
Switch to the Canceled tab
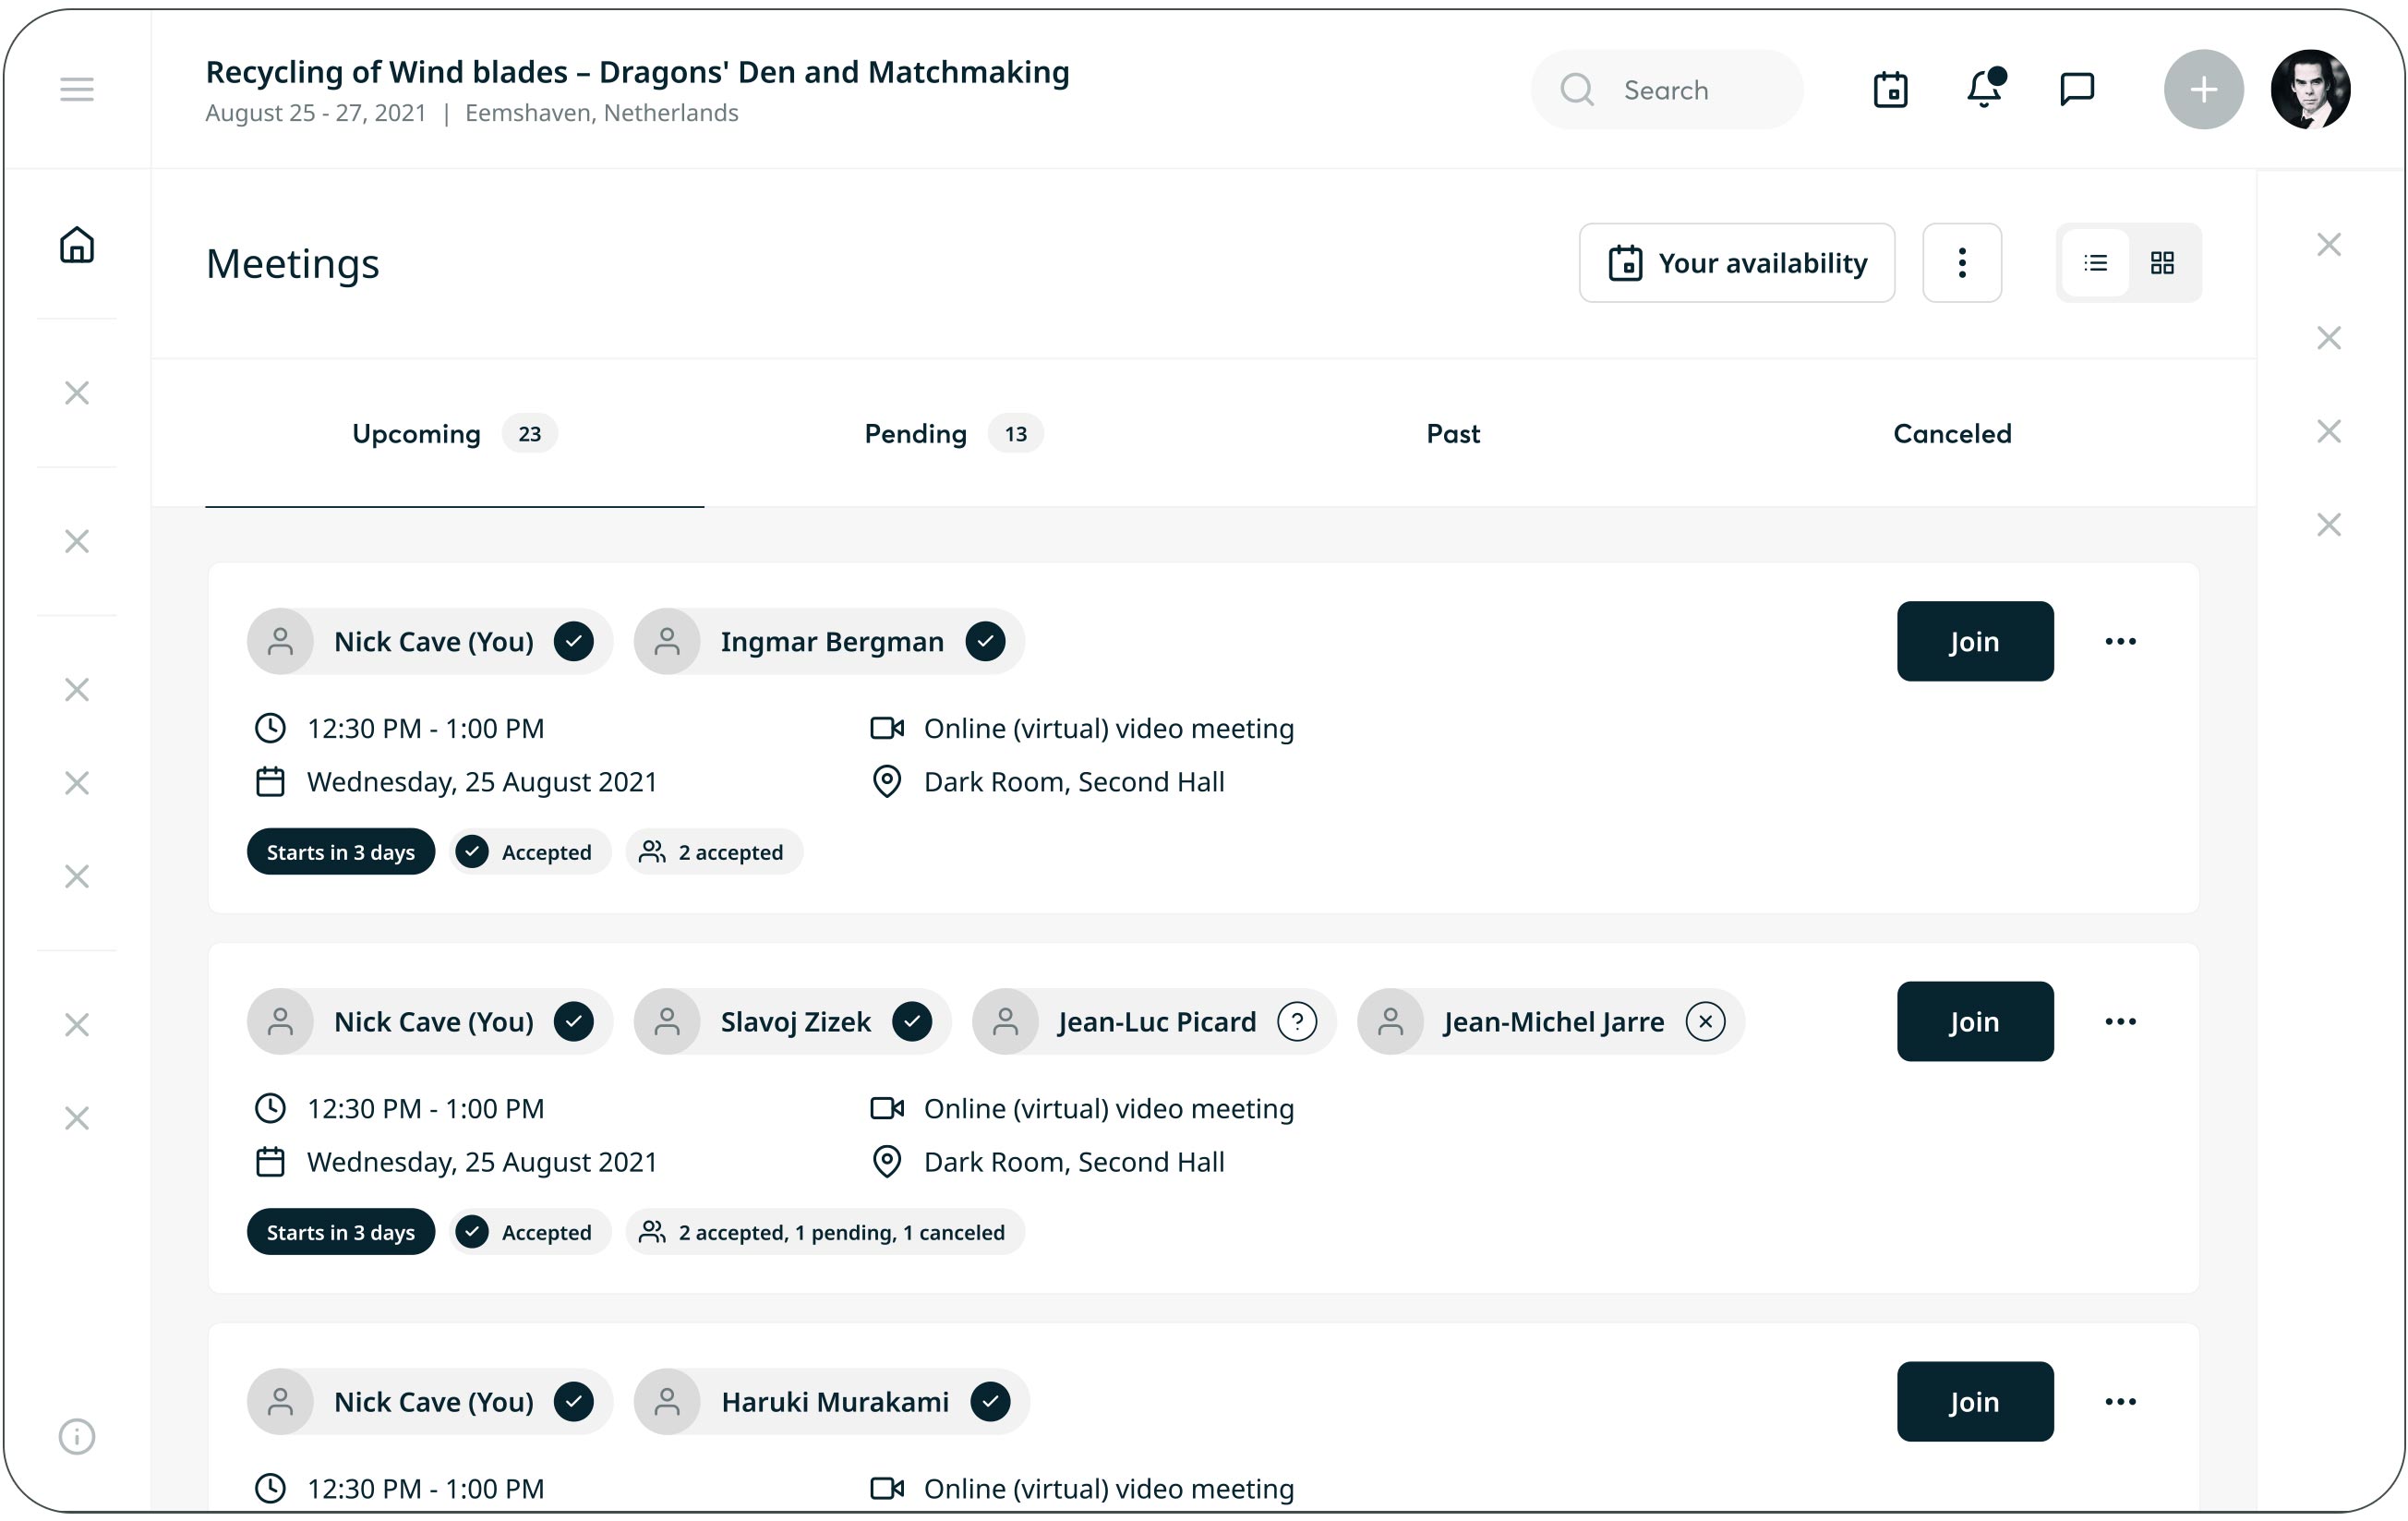click(1951, 434)
